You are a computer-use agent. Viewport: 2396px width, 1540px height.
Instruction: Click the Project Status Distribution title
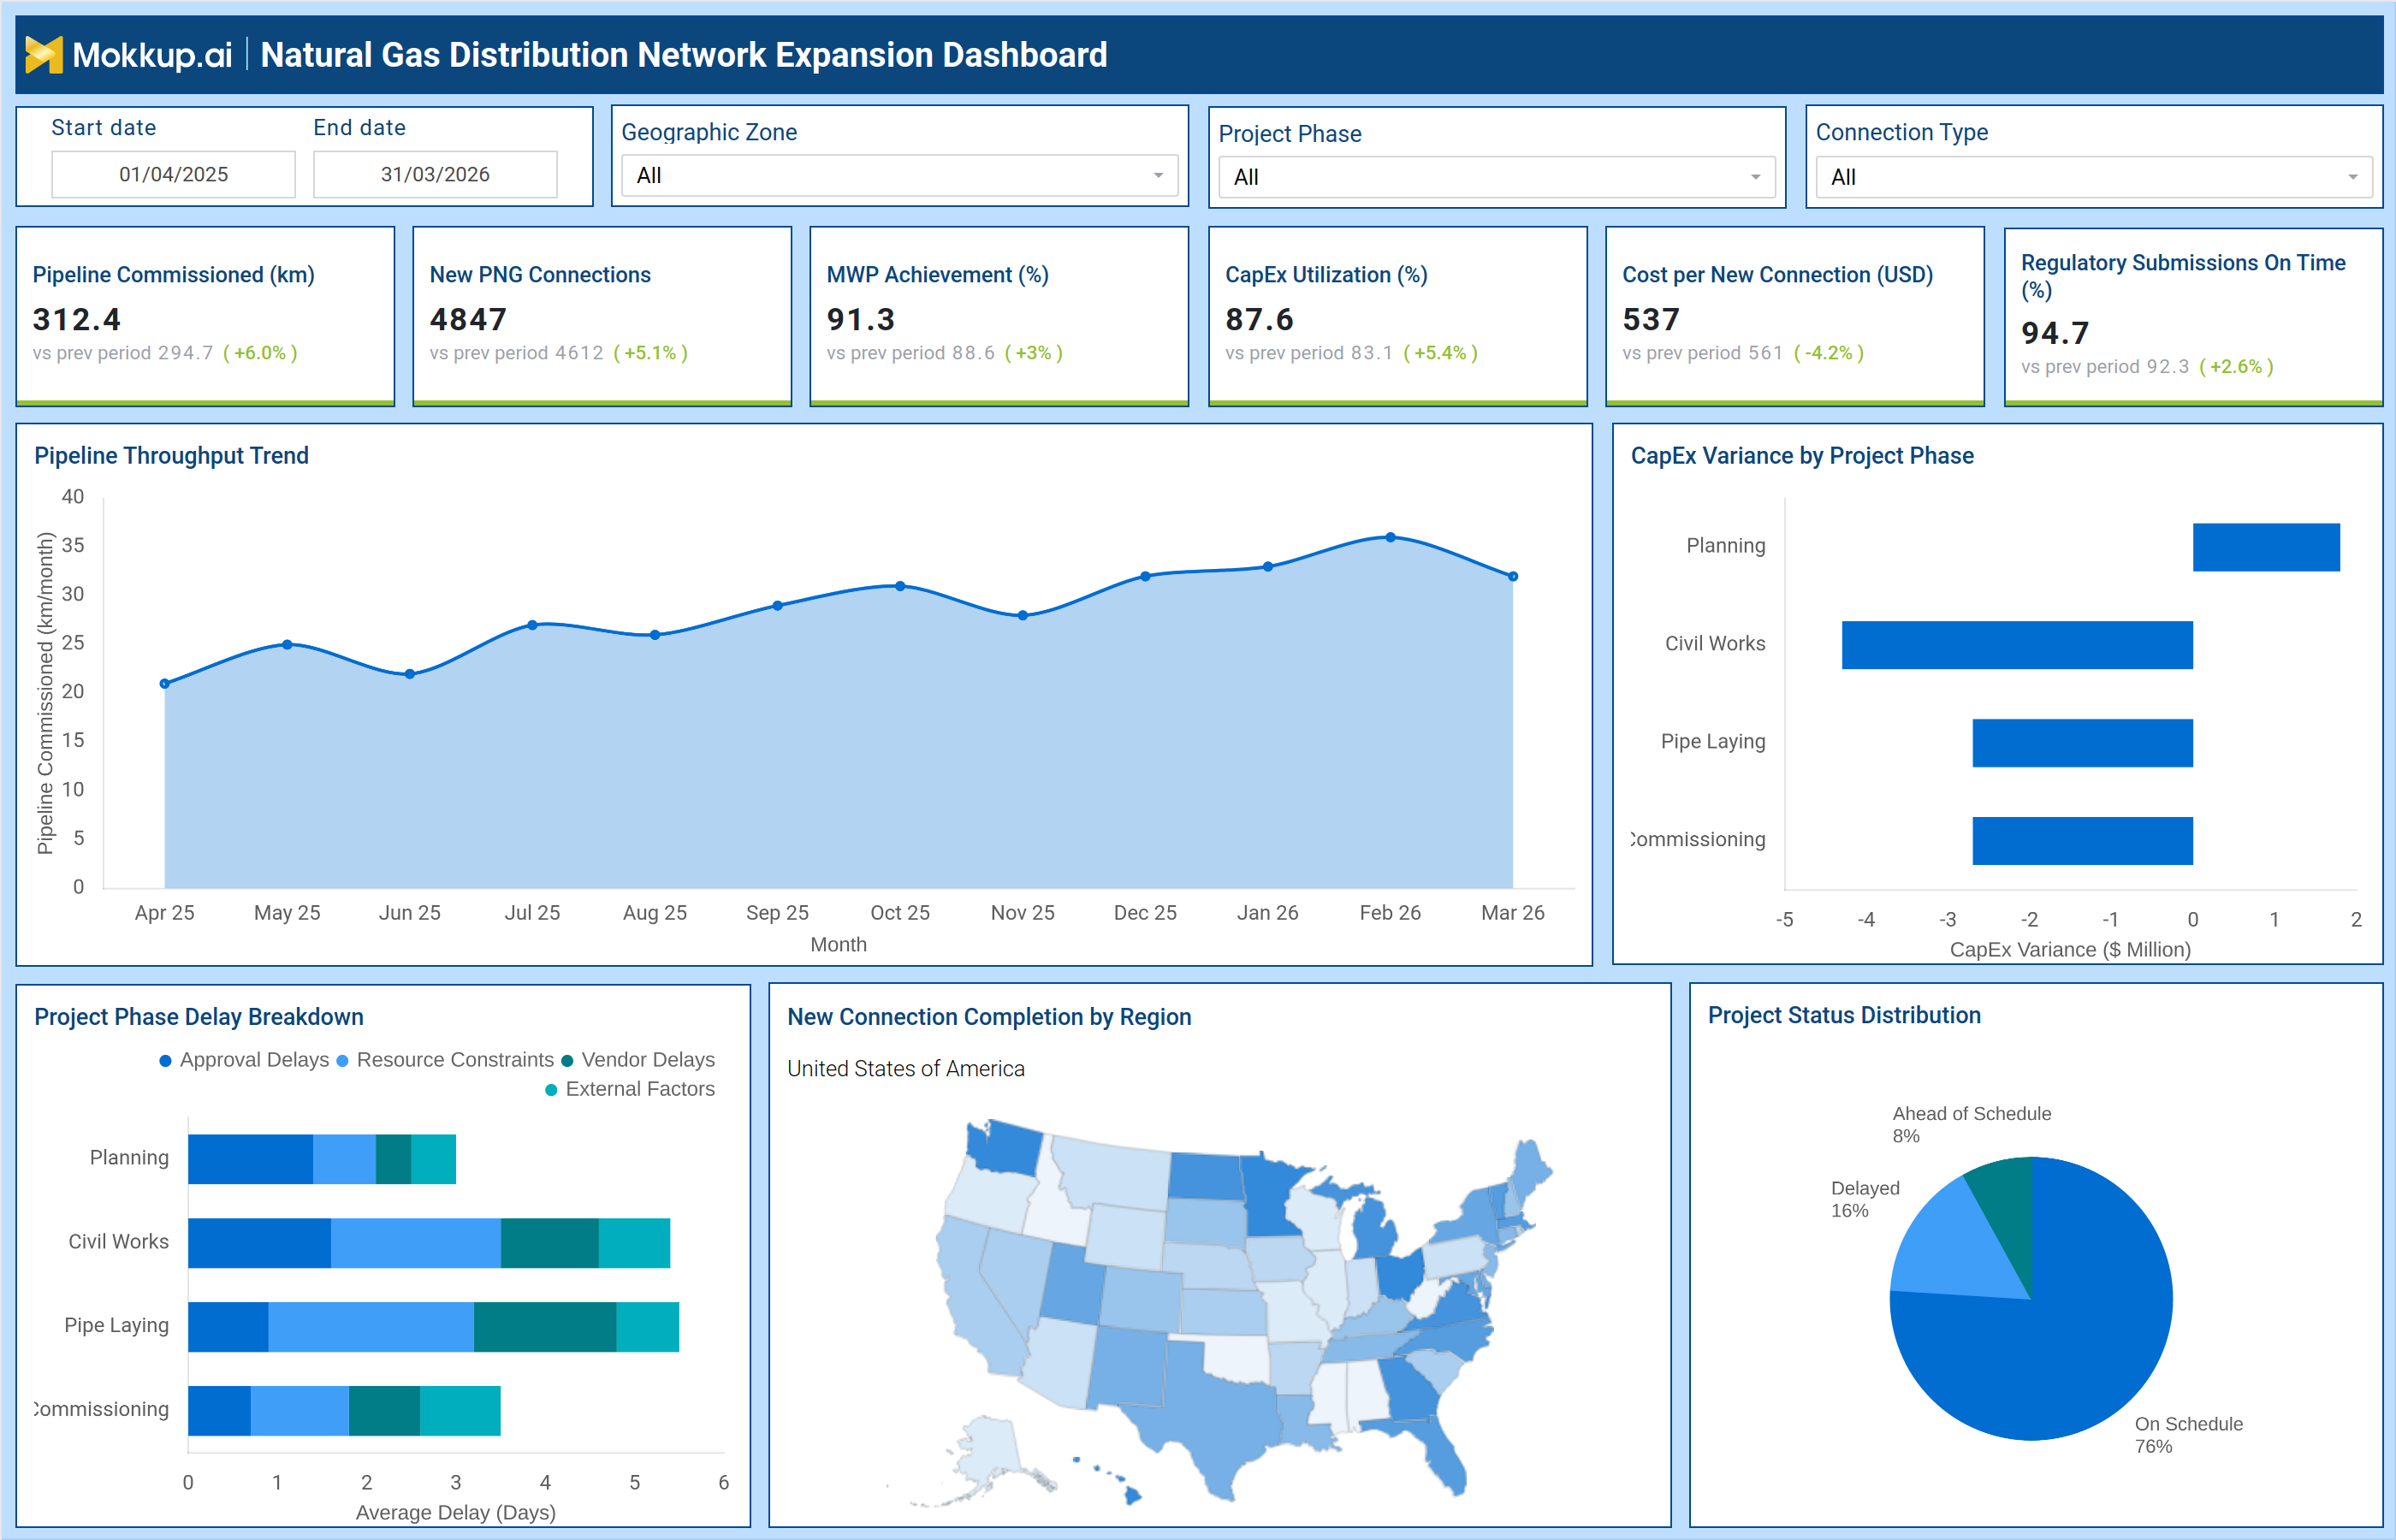[x=1844, y=1016]
